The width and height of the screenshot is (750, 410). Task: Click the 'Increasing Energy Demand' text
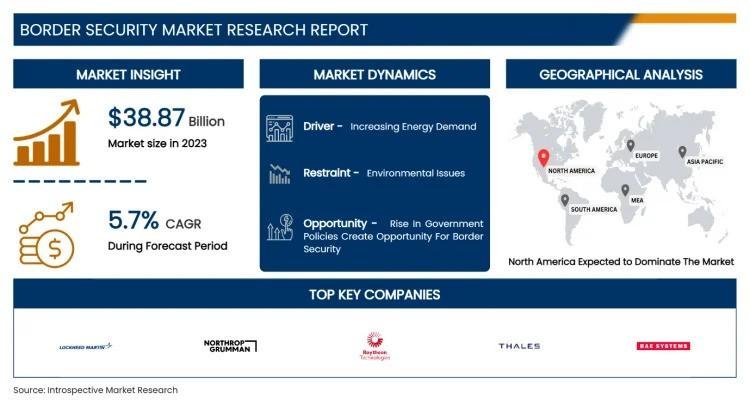point(413,127)
